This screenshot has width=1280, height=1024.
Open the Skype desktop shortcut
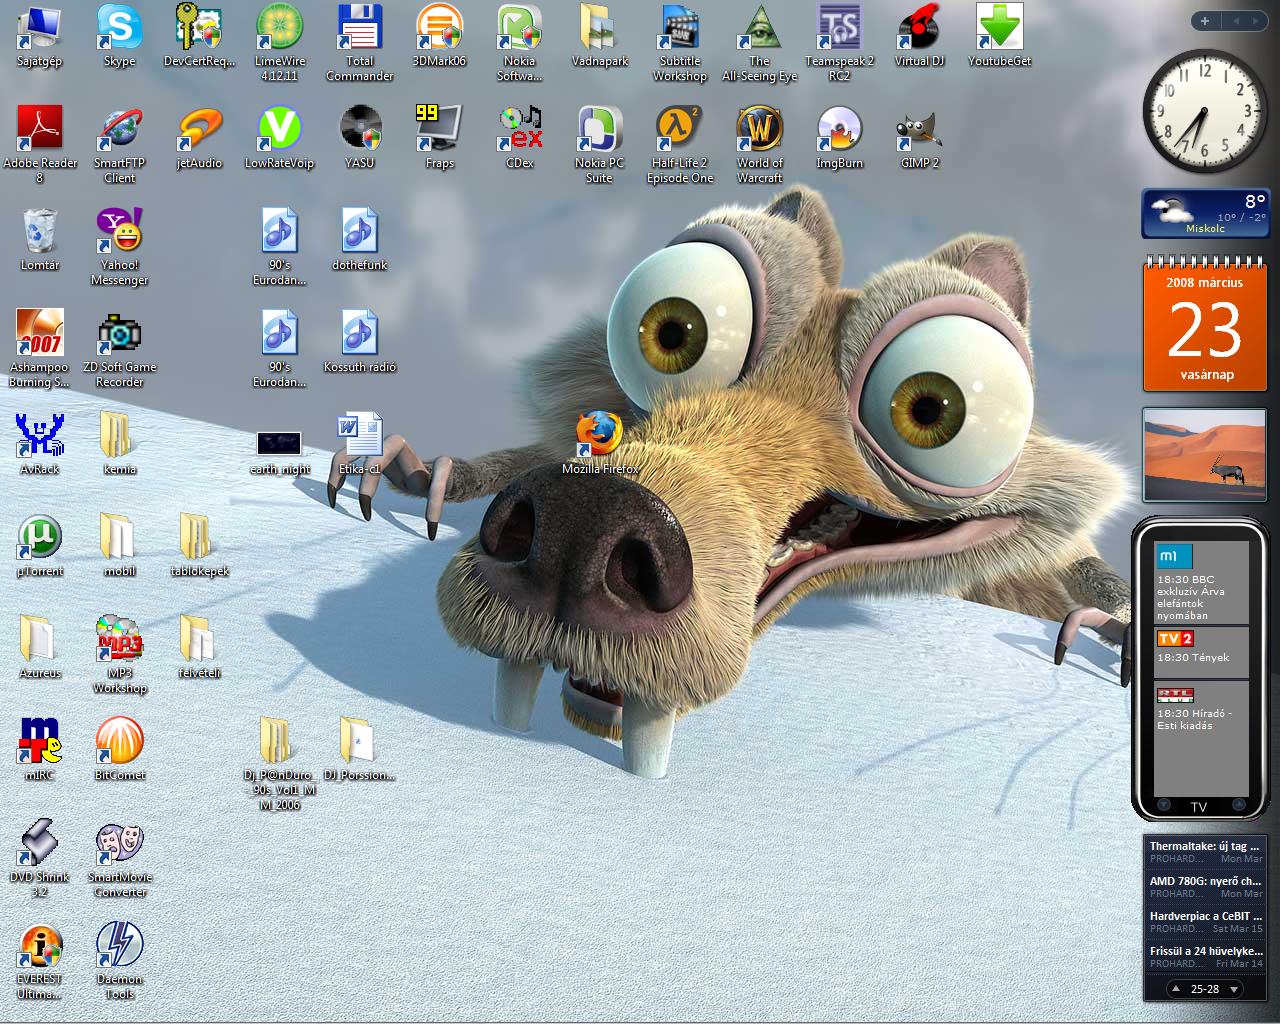coord(119,29)
